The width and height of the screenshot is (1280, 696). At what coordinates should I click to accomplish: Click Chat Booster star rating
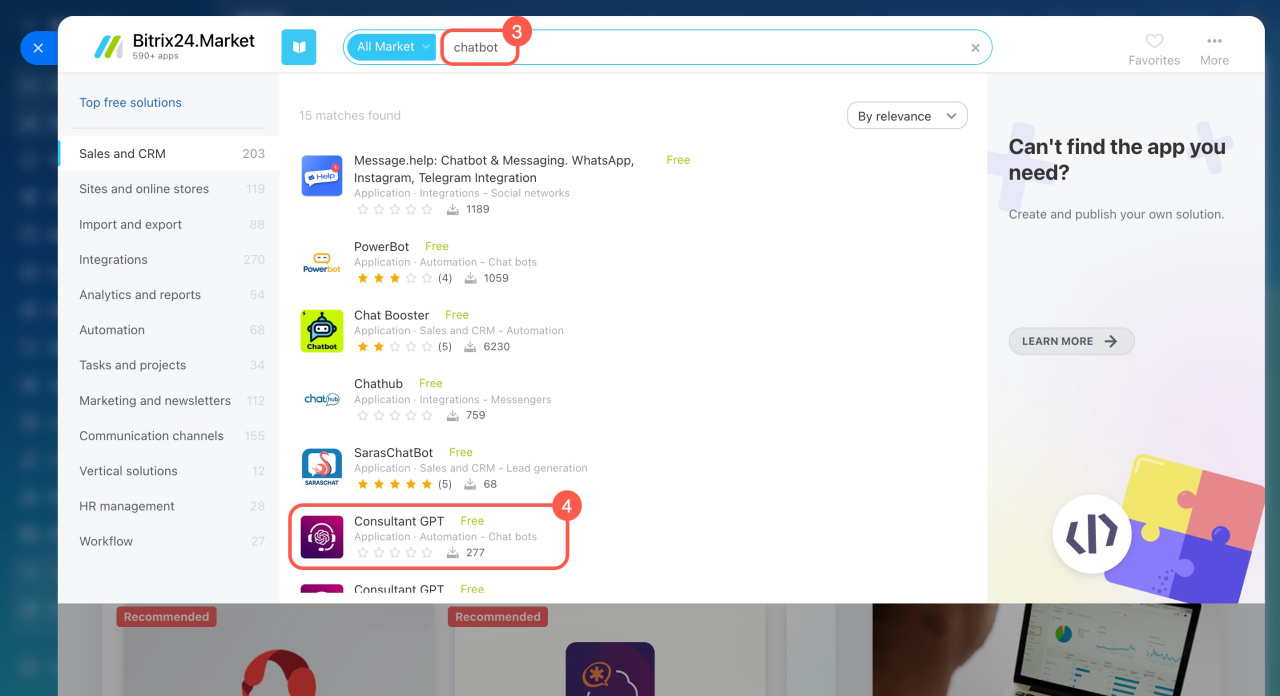click(395, 347)
